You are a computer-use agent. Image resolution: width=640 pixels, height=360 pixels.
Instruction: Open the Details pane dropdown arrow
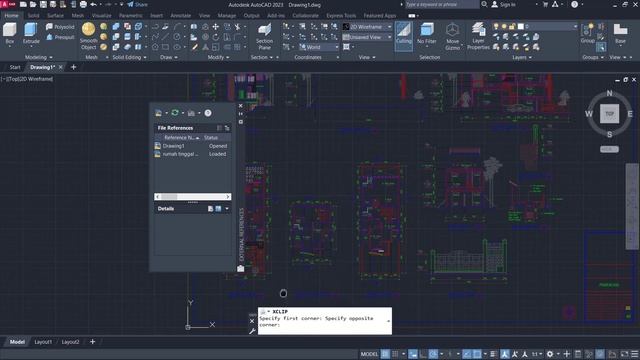click(227, 209)
